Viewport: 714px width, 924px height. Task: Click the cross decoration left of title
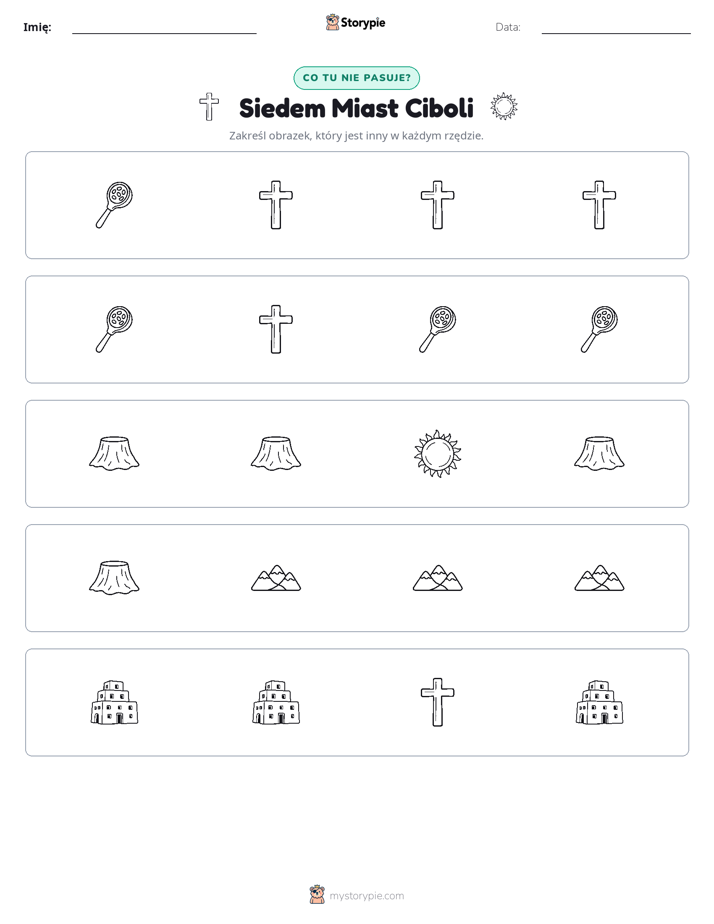tap(209, 107)
